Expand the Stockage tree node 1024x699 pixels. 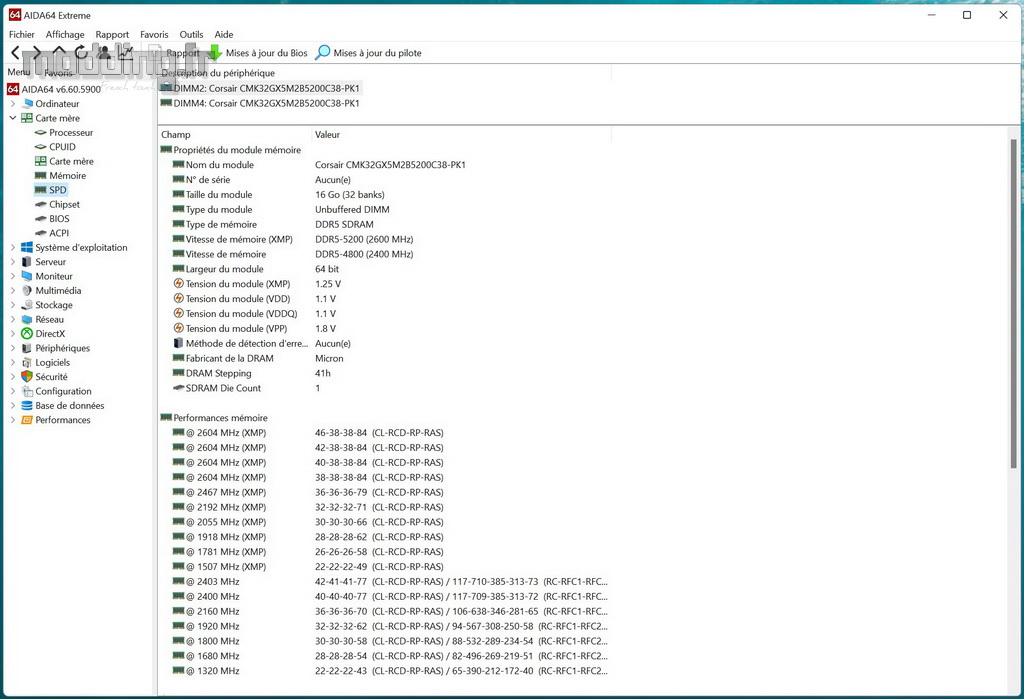[x=12, y=304]
